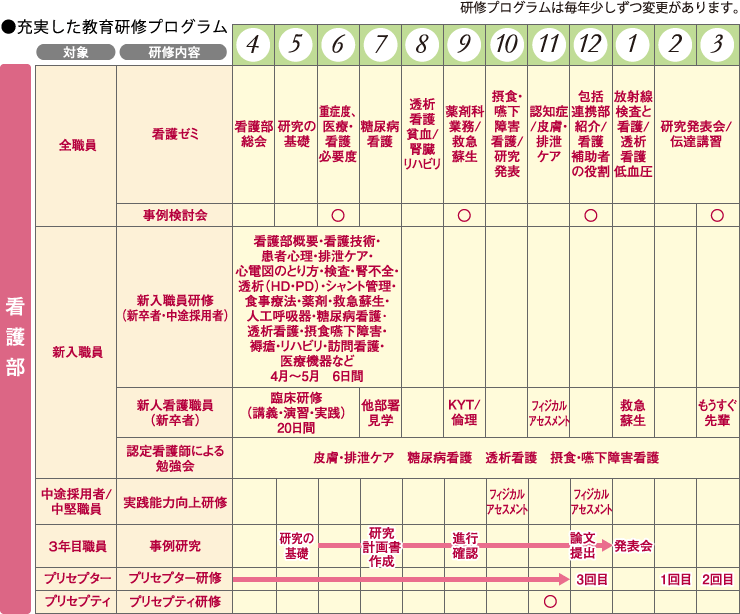Click the month 12 circle icon
This screenshot has width=740, height=614.
590,45
